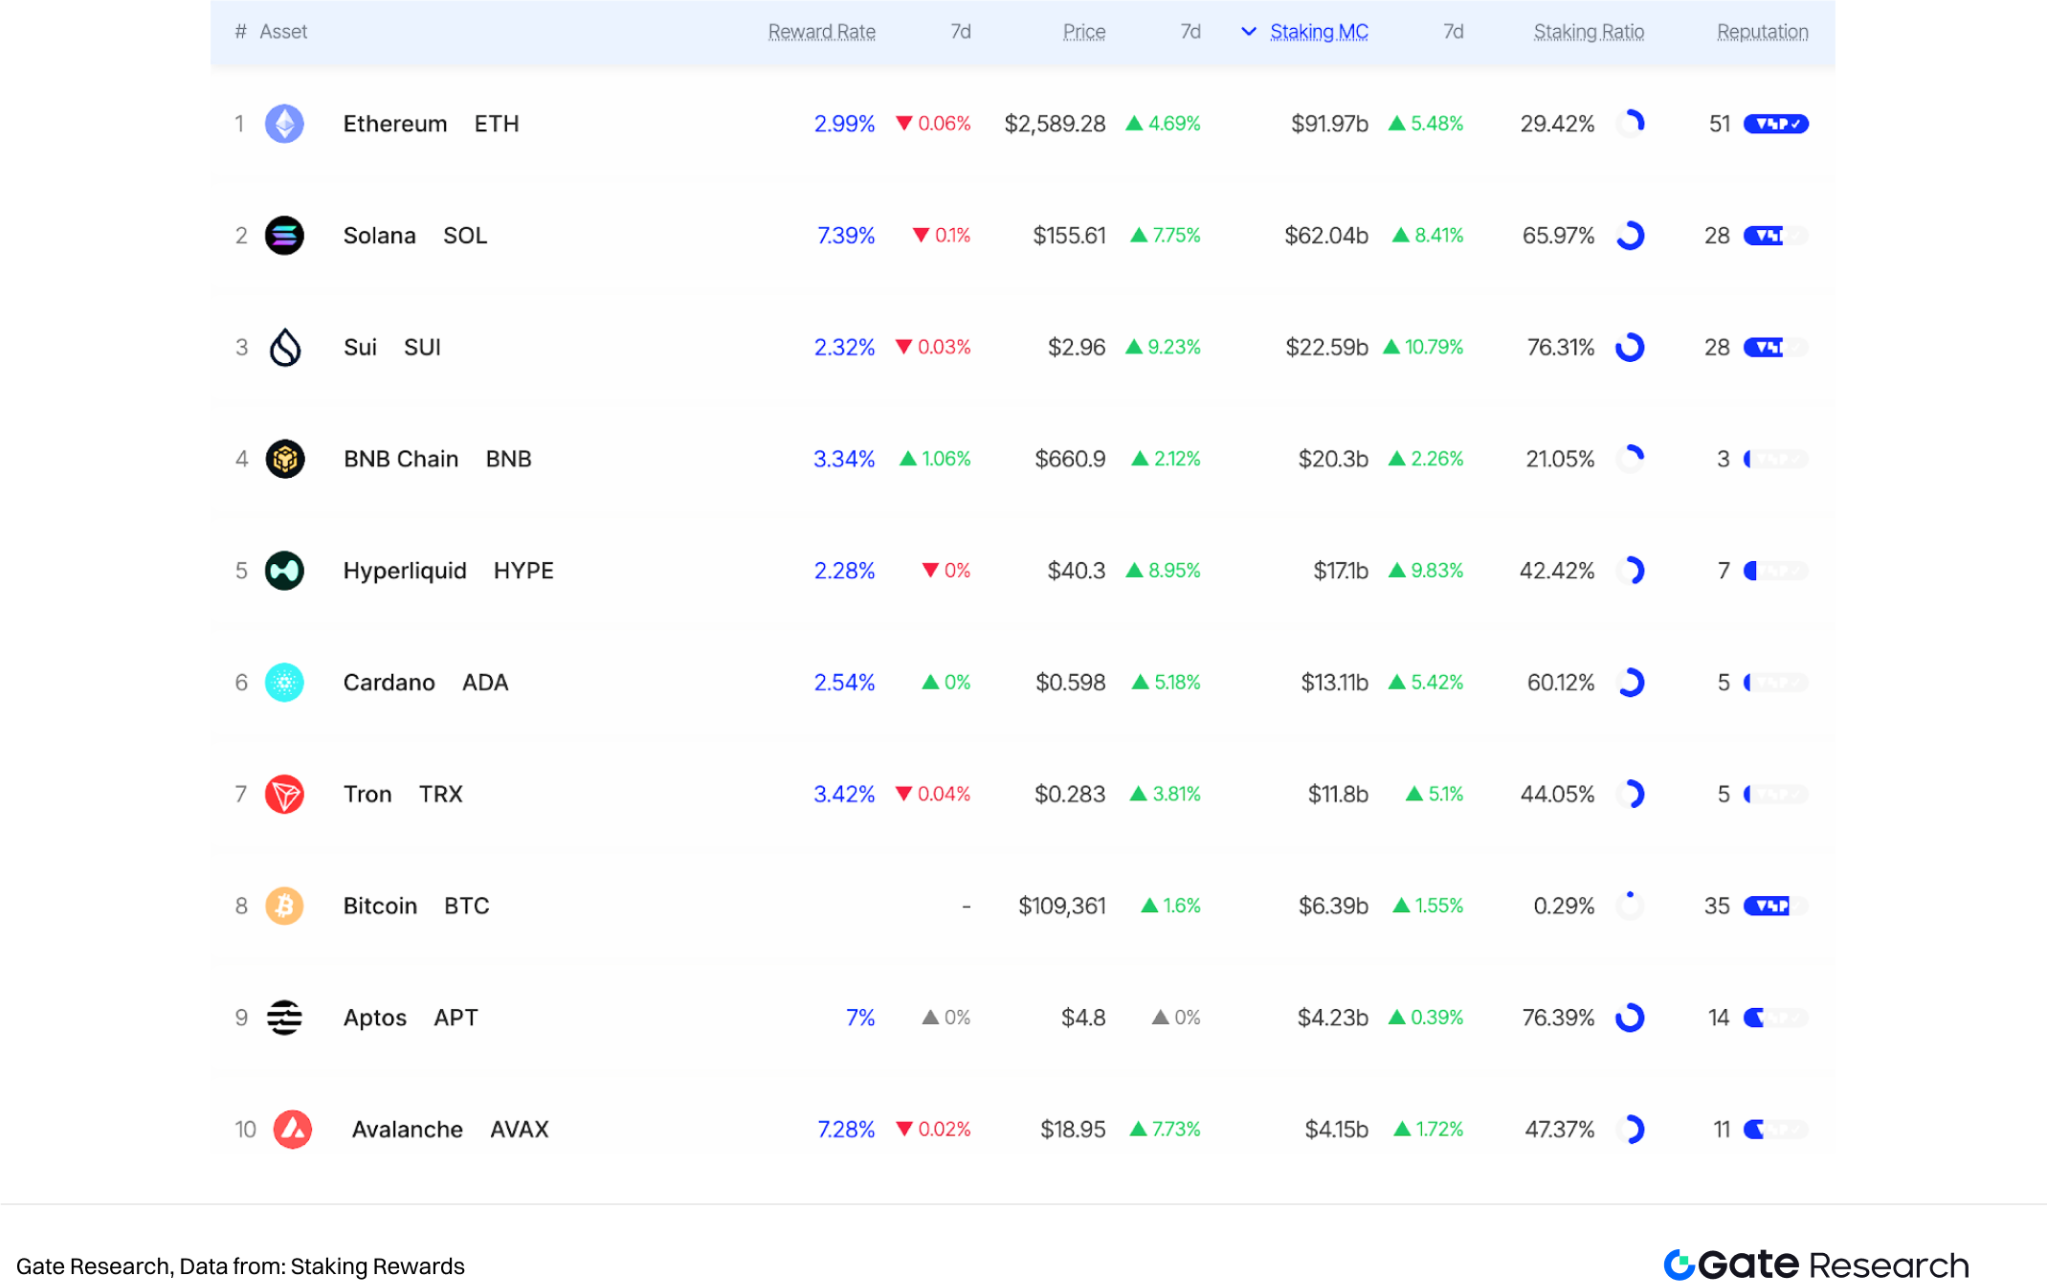
Task: Sort by Price column header
Action: pos(1084,32)
